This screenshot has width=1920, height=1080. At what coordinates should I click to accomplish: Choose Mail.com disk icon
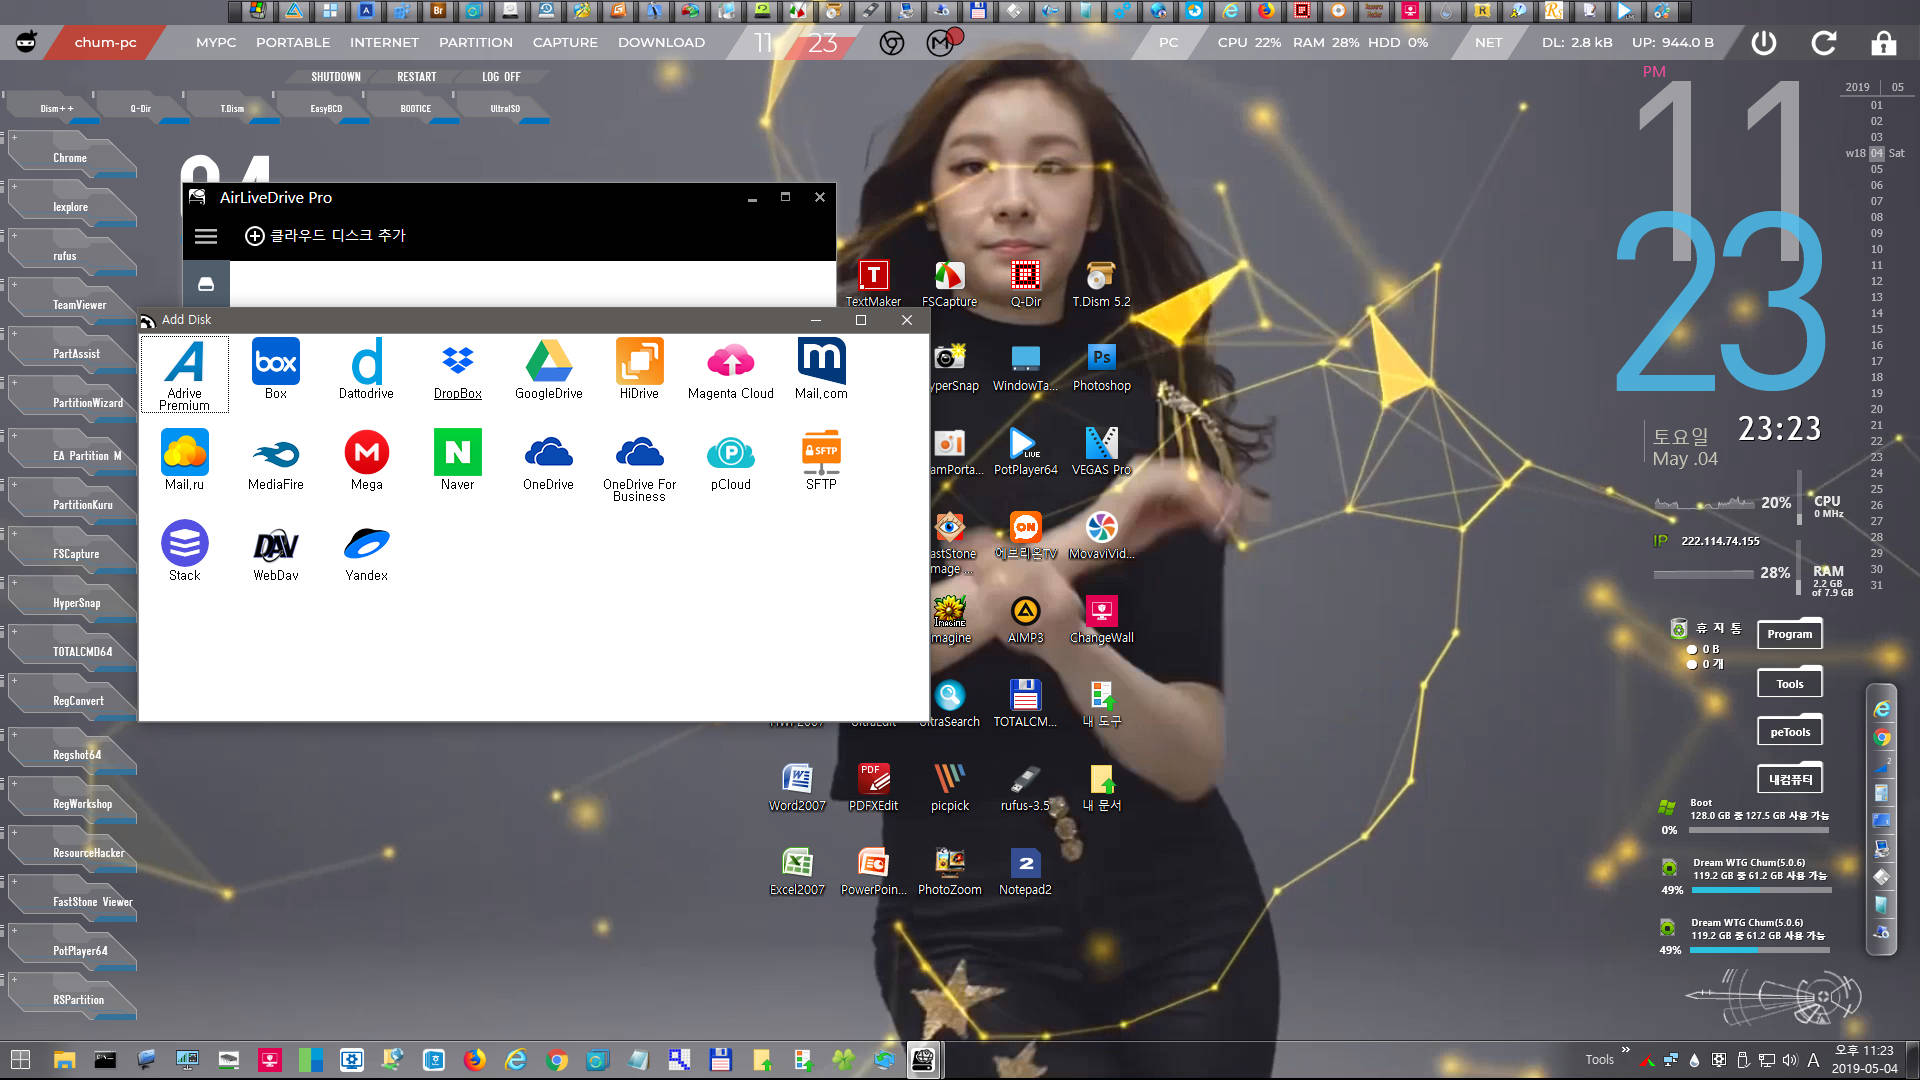click(821, 369)
